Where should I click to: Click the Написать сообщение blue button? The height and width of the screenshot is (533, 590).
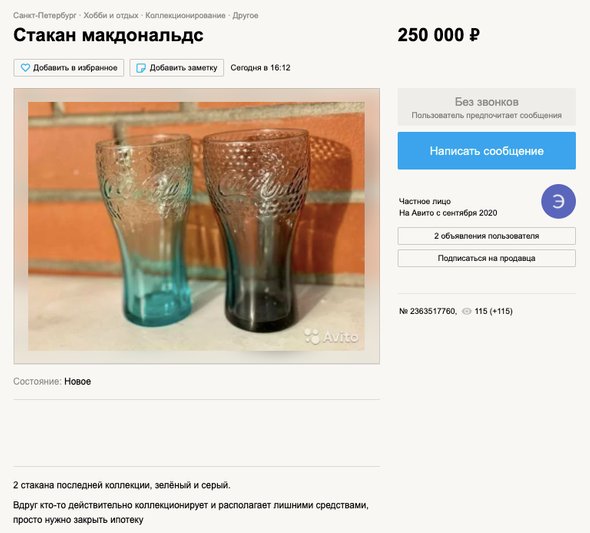[487, 151]
